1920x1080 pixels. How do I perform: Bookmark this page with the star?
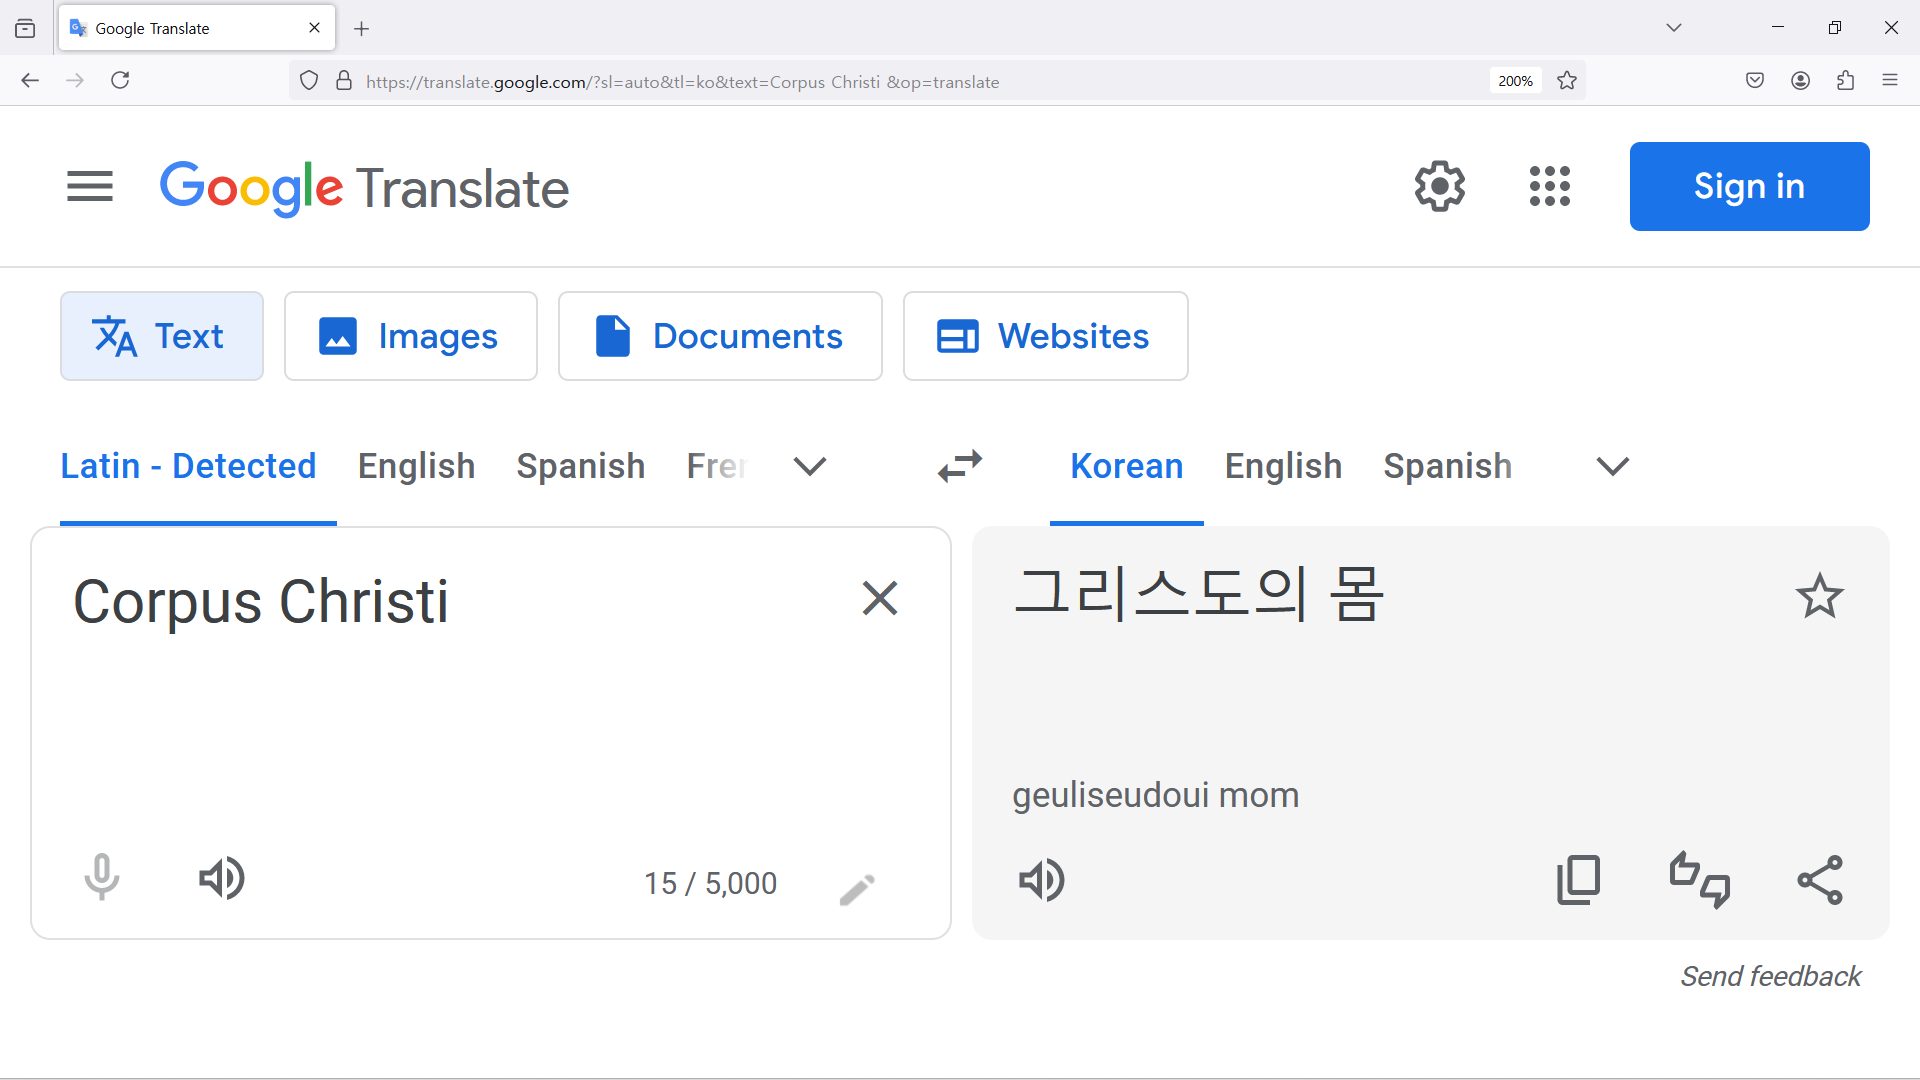click(1567, 81)
